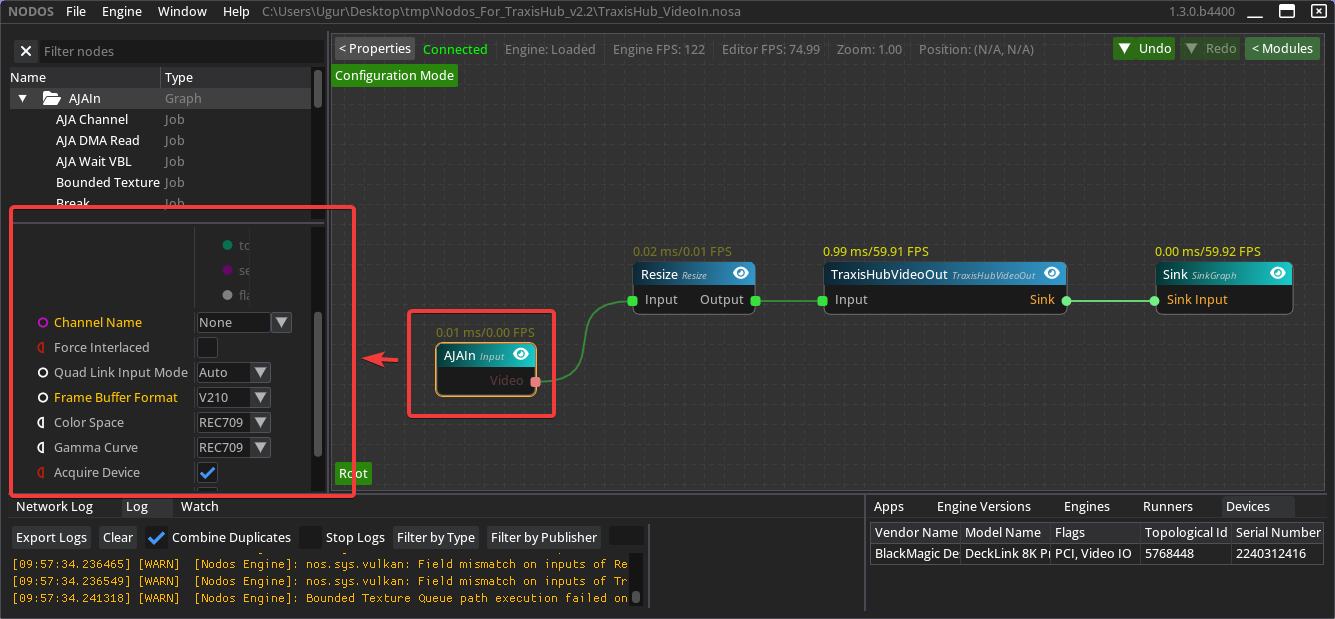Screen dimensions: 1335x619
Task: Click the Video output pin on AJAIn
Action: (536, 381)
